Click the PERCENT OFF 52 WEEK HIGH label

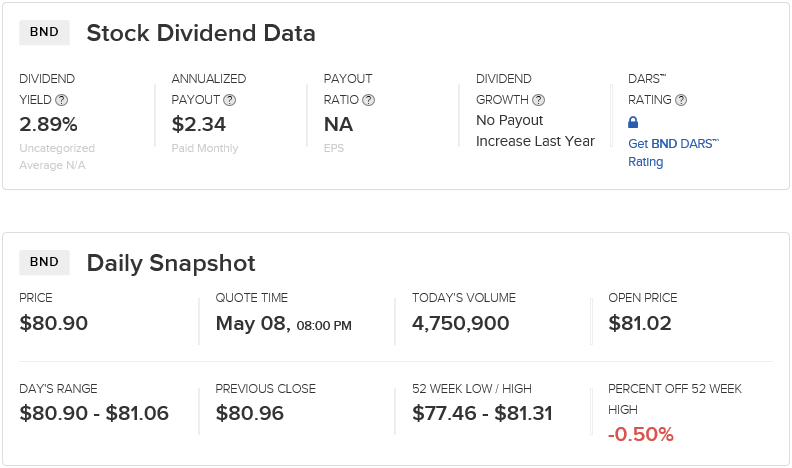[675, 399]
